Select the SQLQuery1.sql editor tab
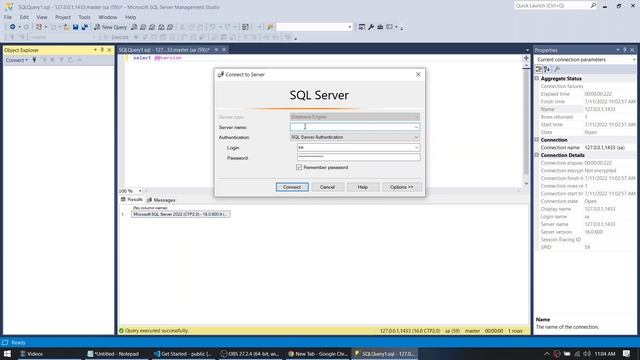The width and height of the screenshot is (640, 360). (163, 50)
